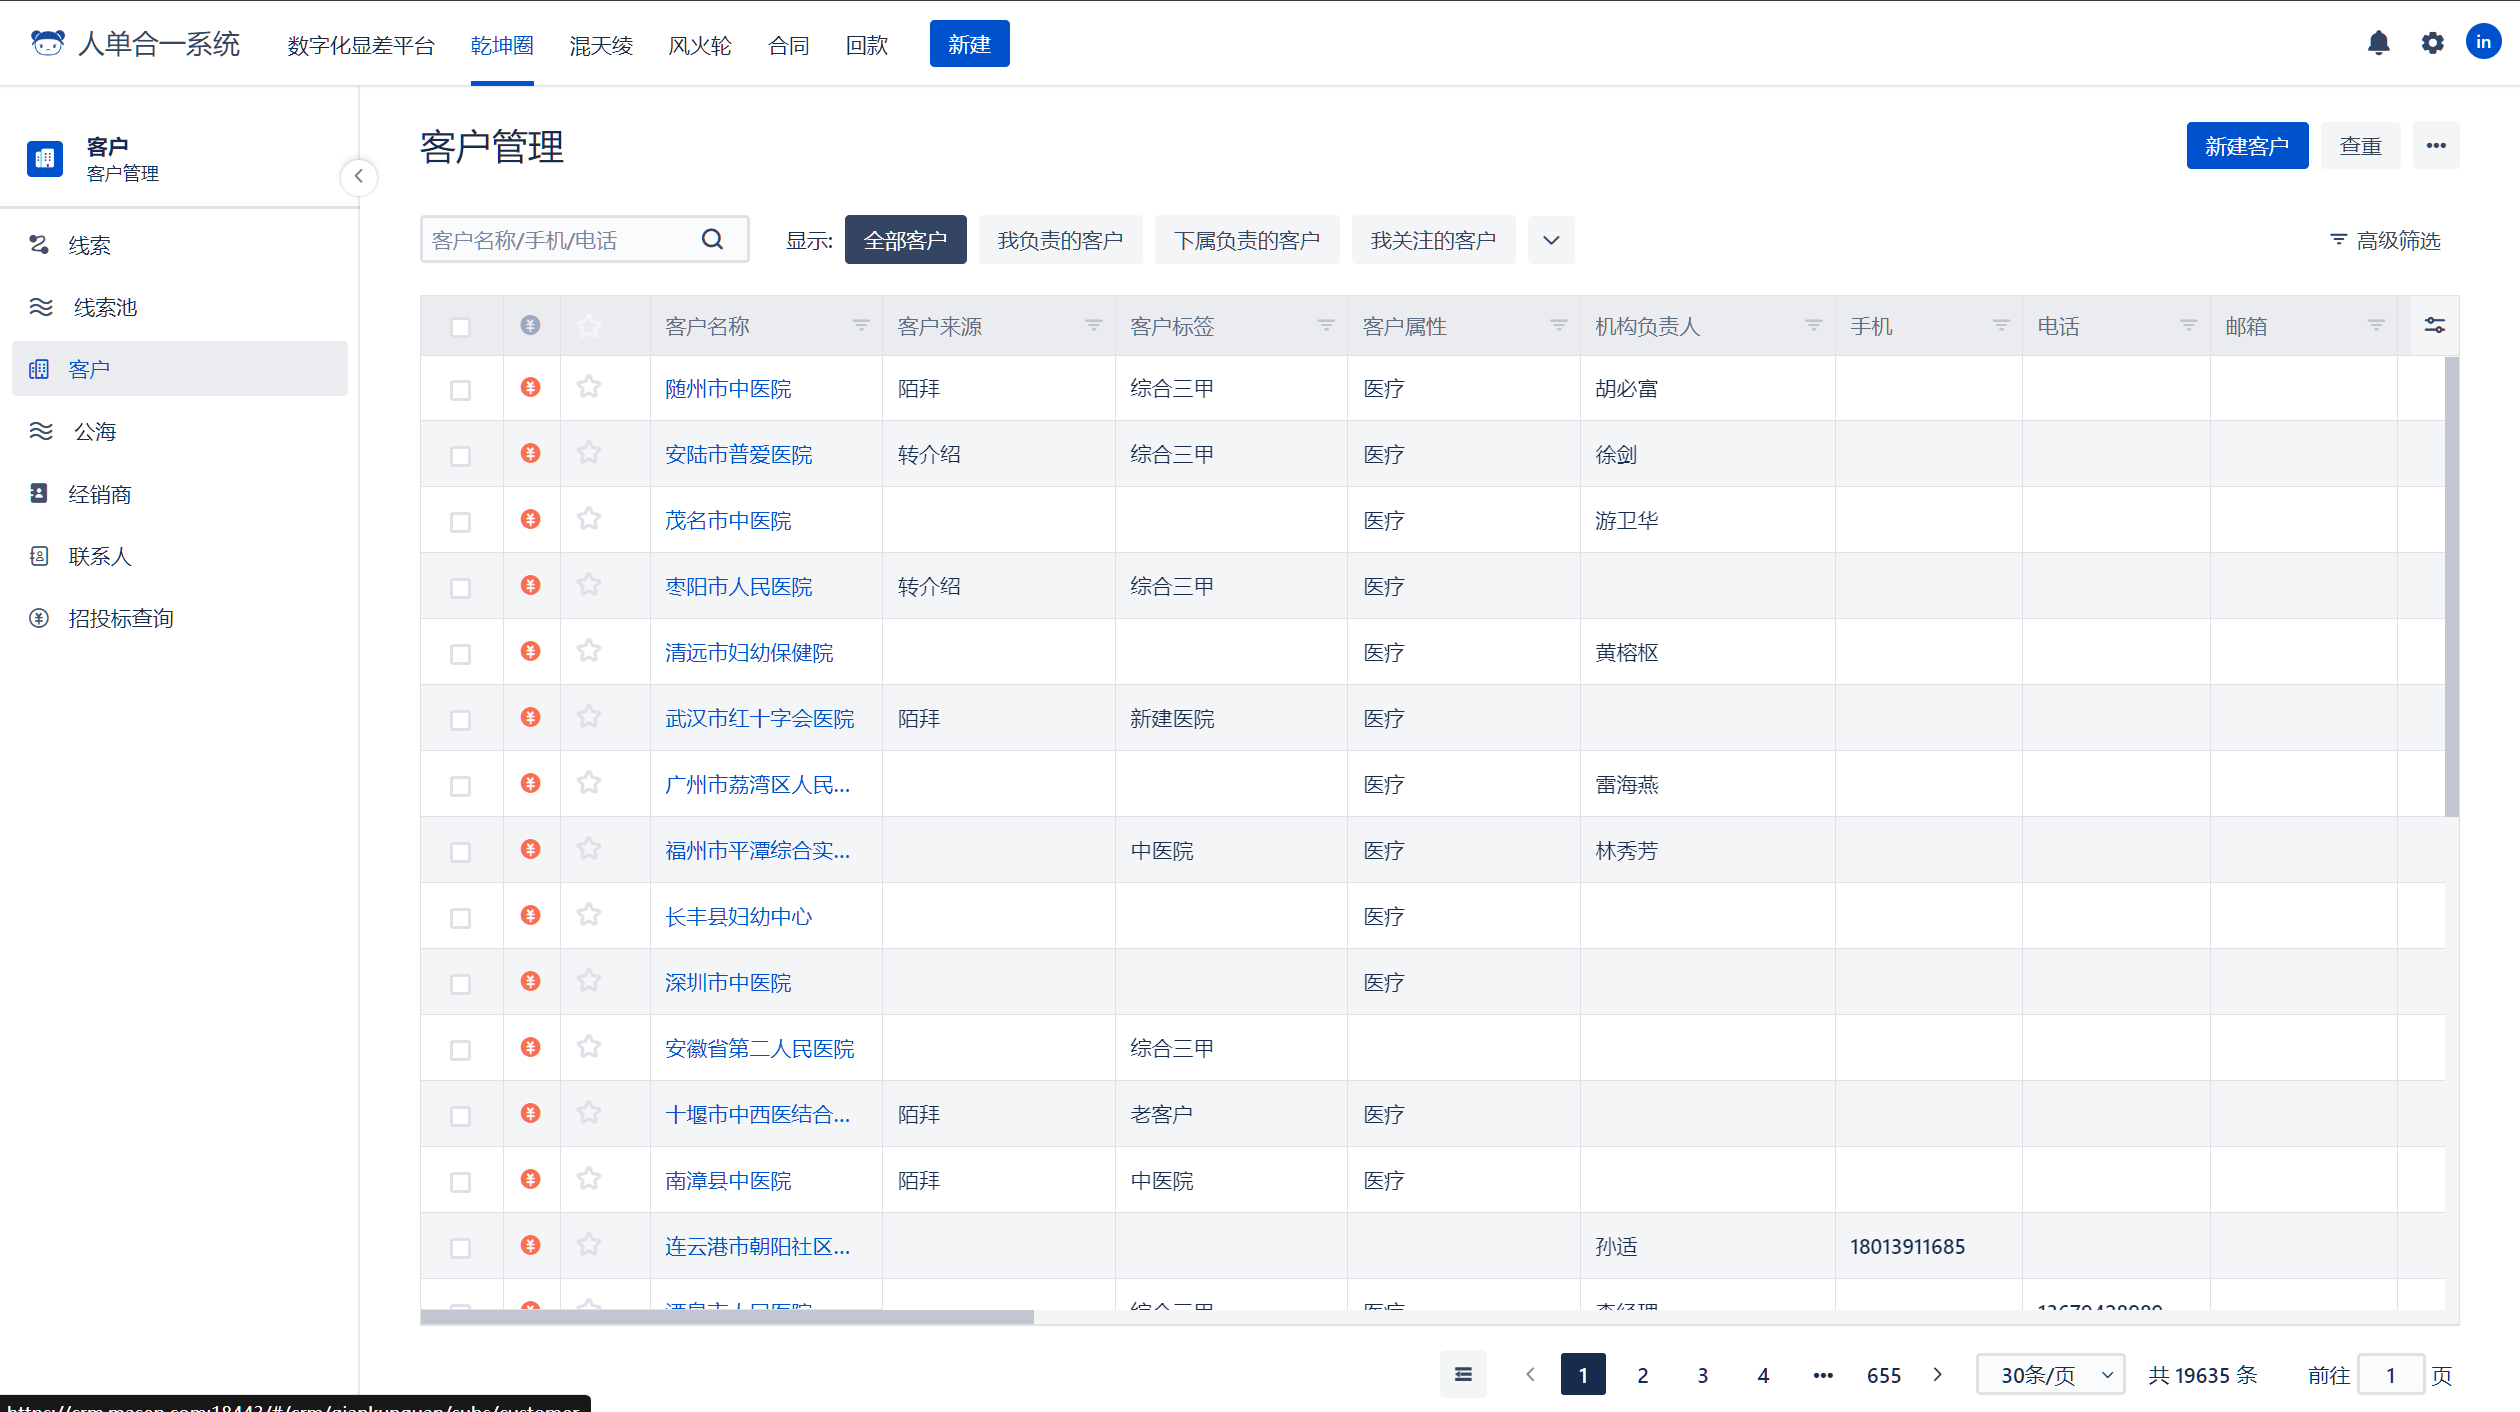Click the vertical table scrollbar

[x=2451, y=587]
